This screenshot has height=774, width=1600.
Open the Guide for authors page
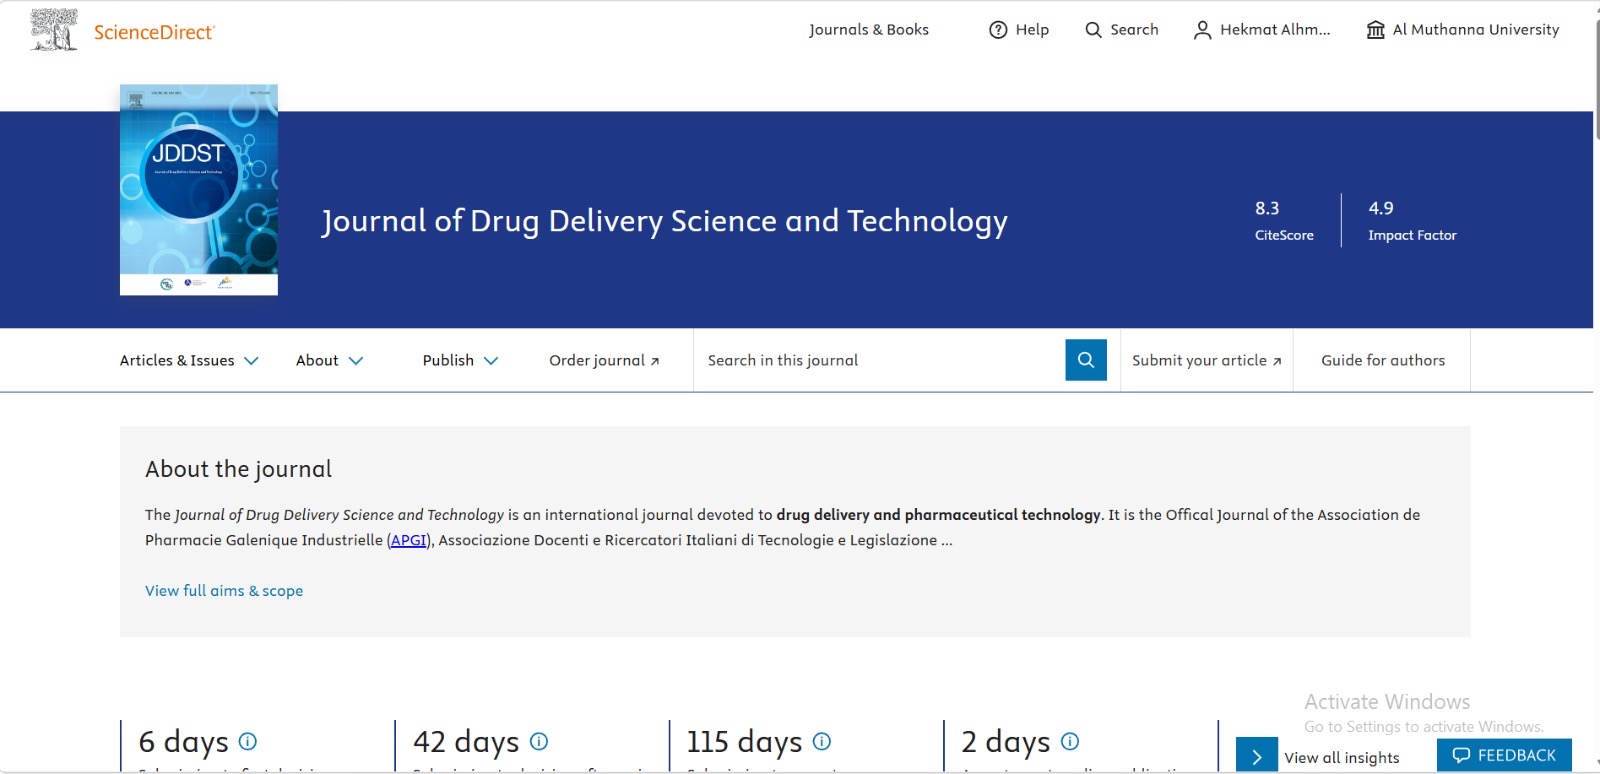click(x=1382, y=360)
